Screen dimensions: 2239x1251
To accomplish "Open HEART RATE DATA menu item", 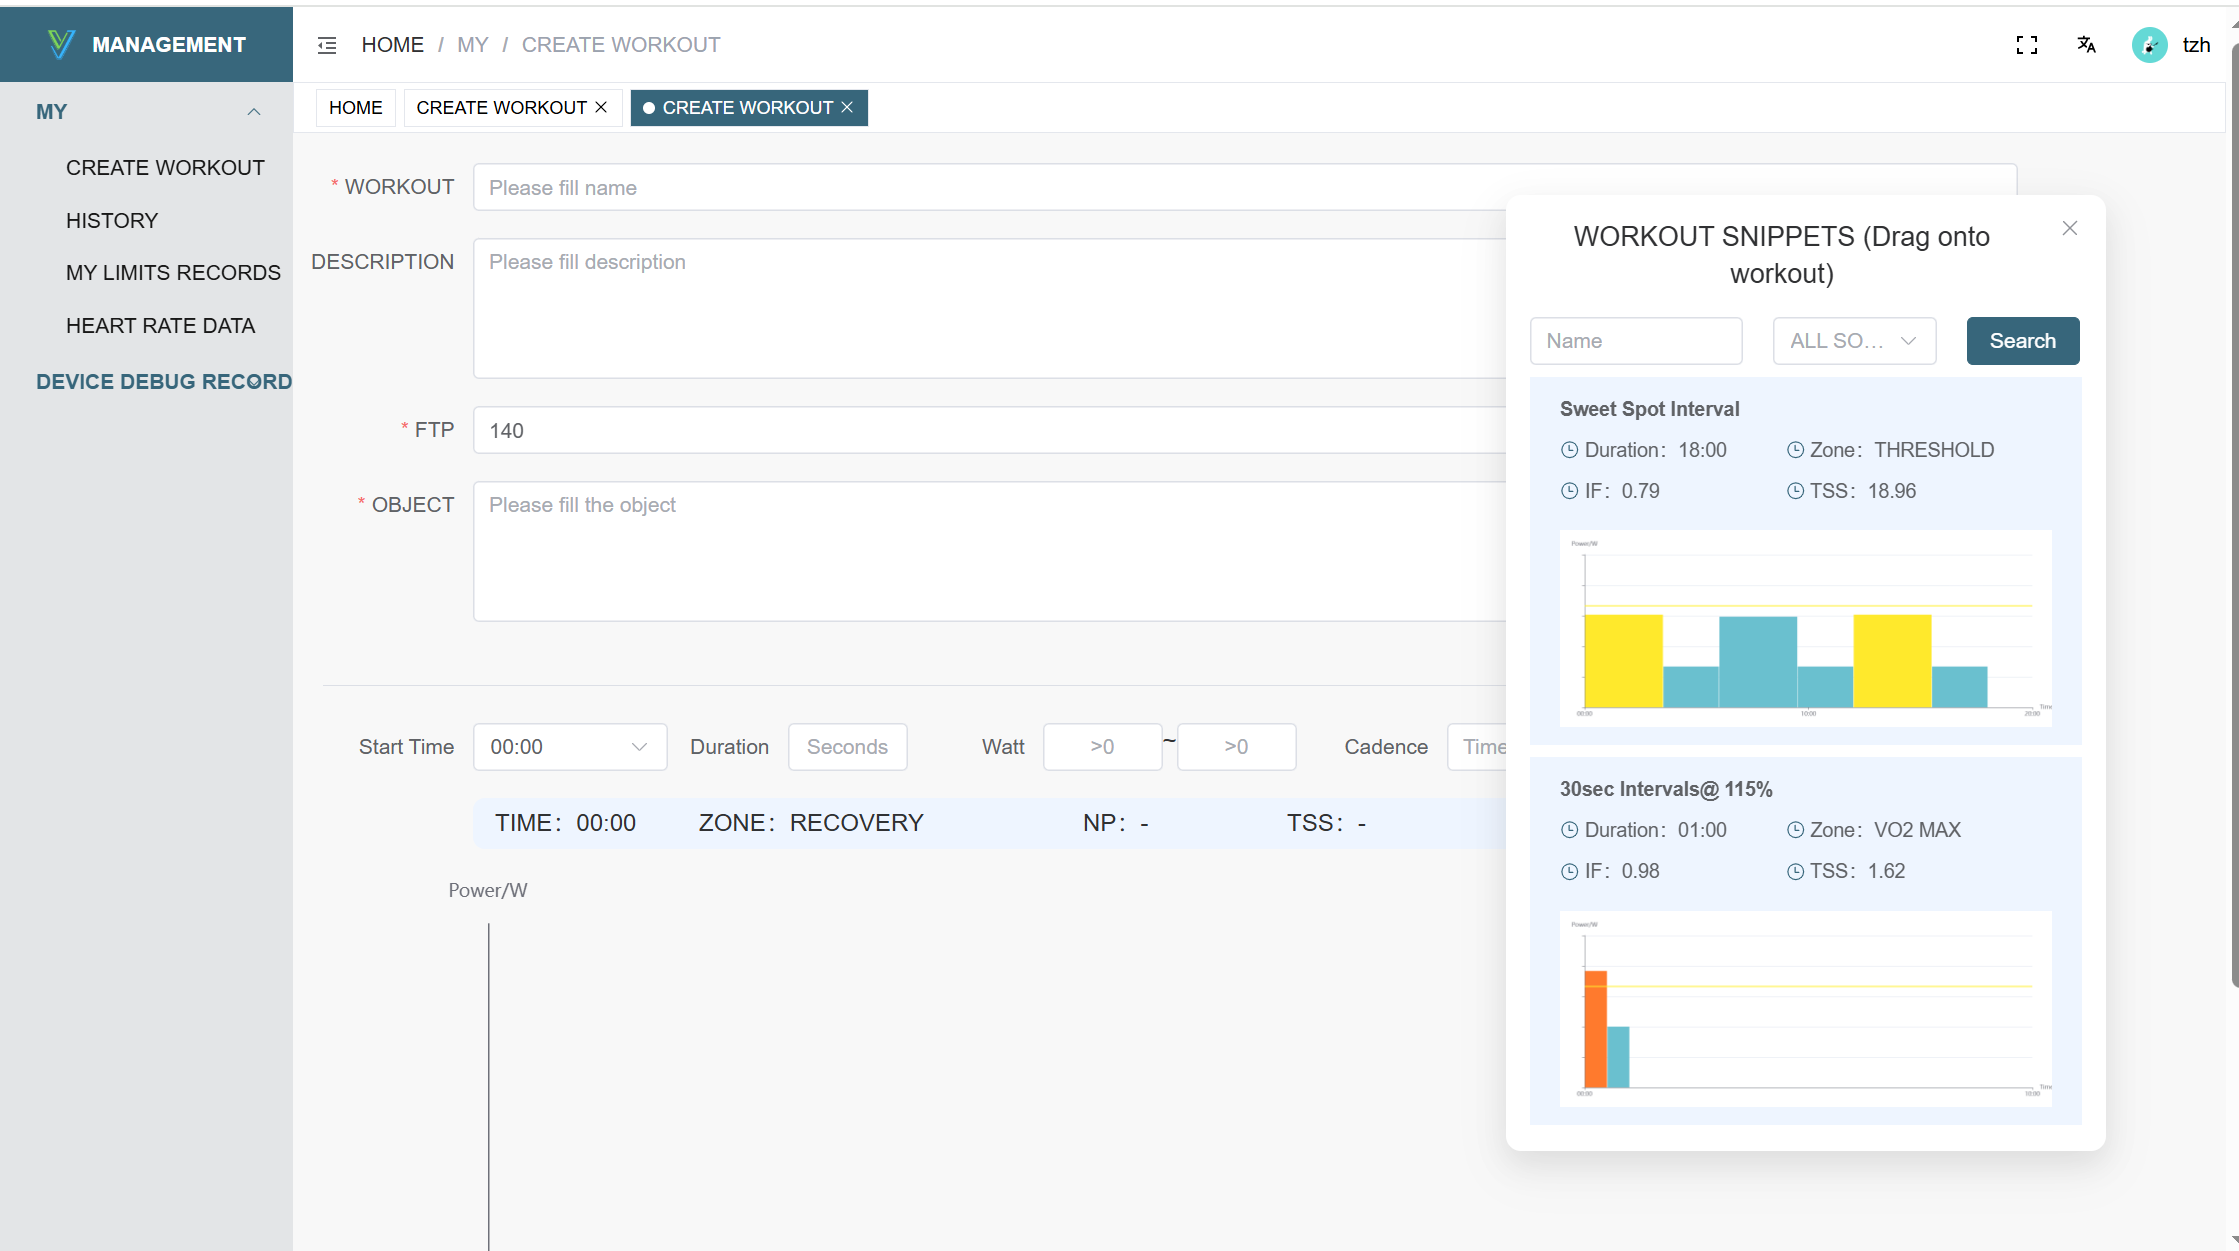I will 160,325.
